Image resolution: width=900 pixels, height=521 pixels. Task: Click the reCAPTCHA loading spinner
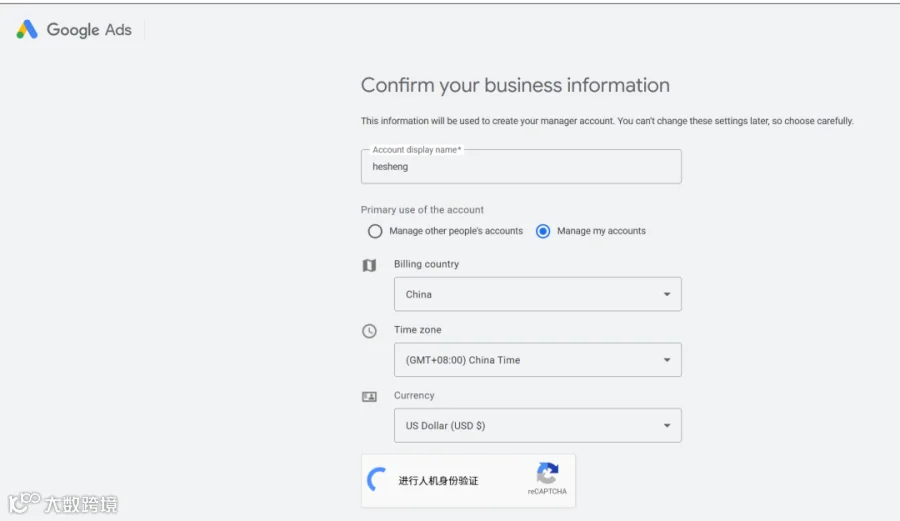pos(377,480)
